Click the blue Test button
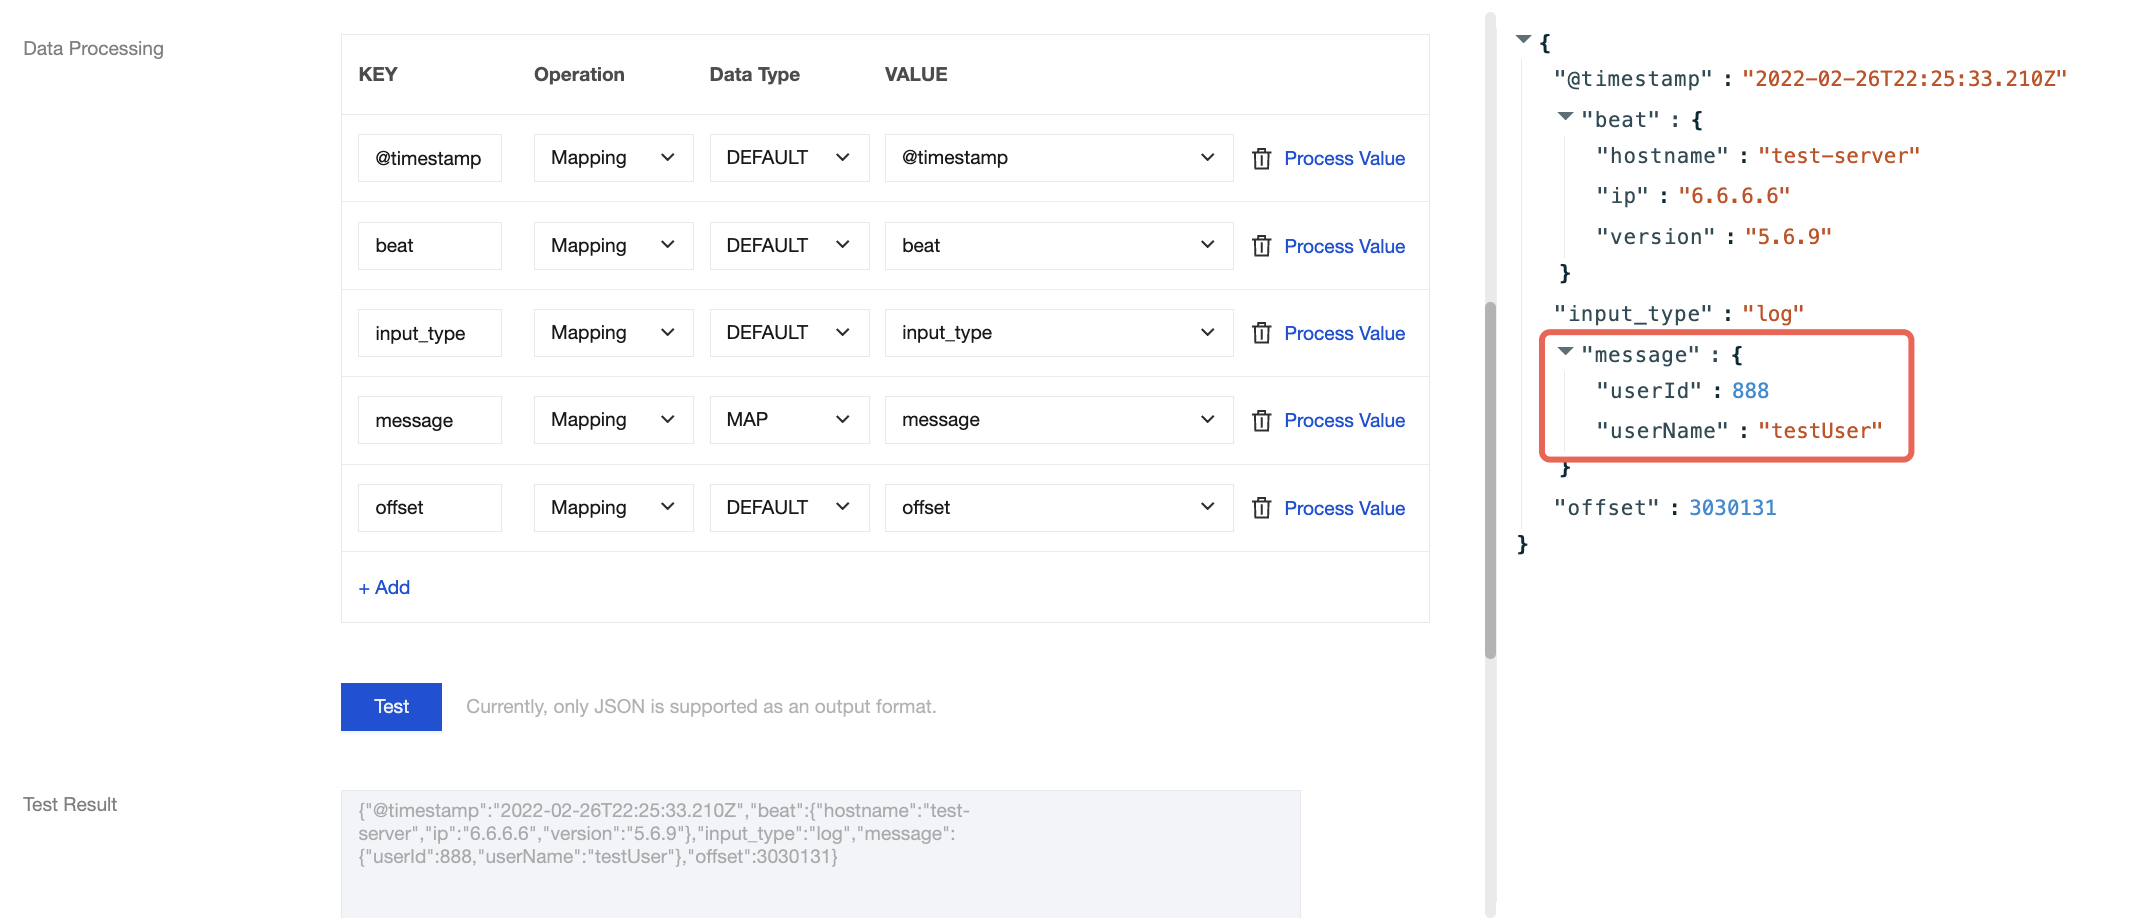The height and width of the screenshot is (920, 2136). [x=391, y=707]
